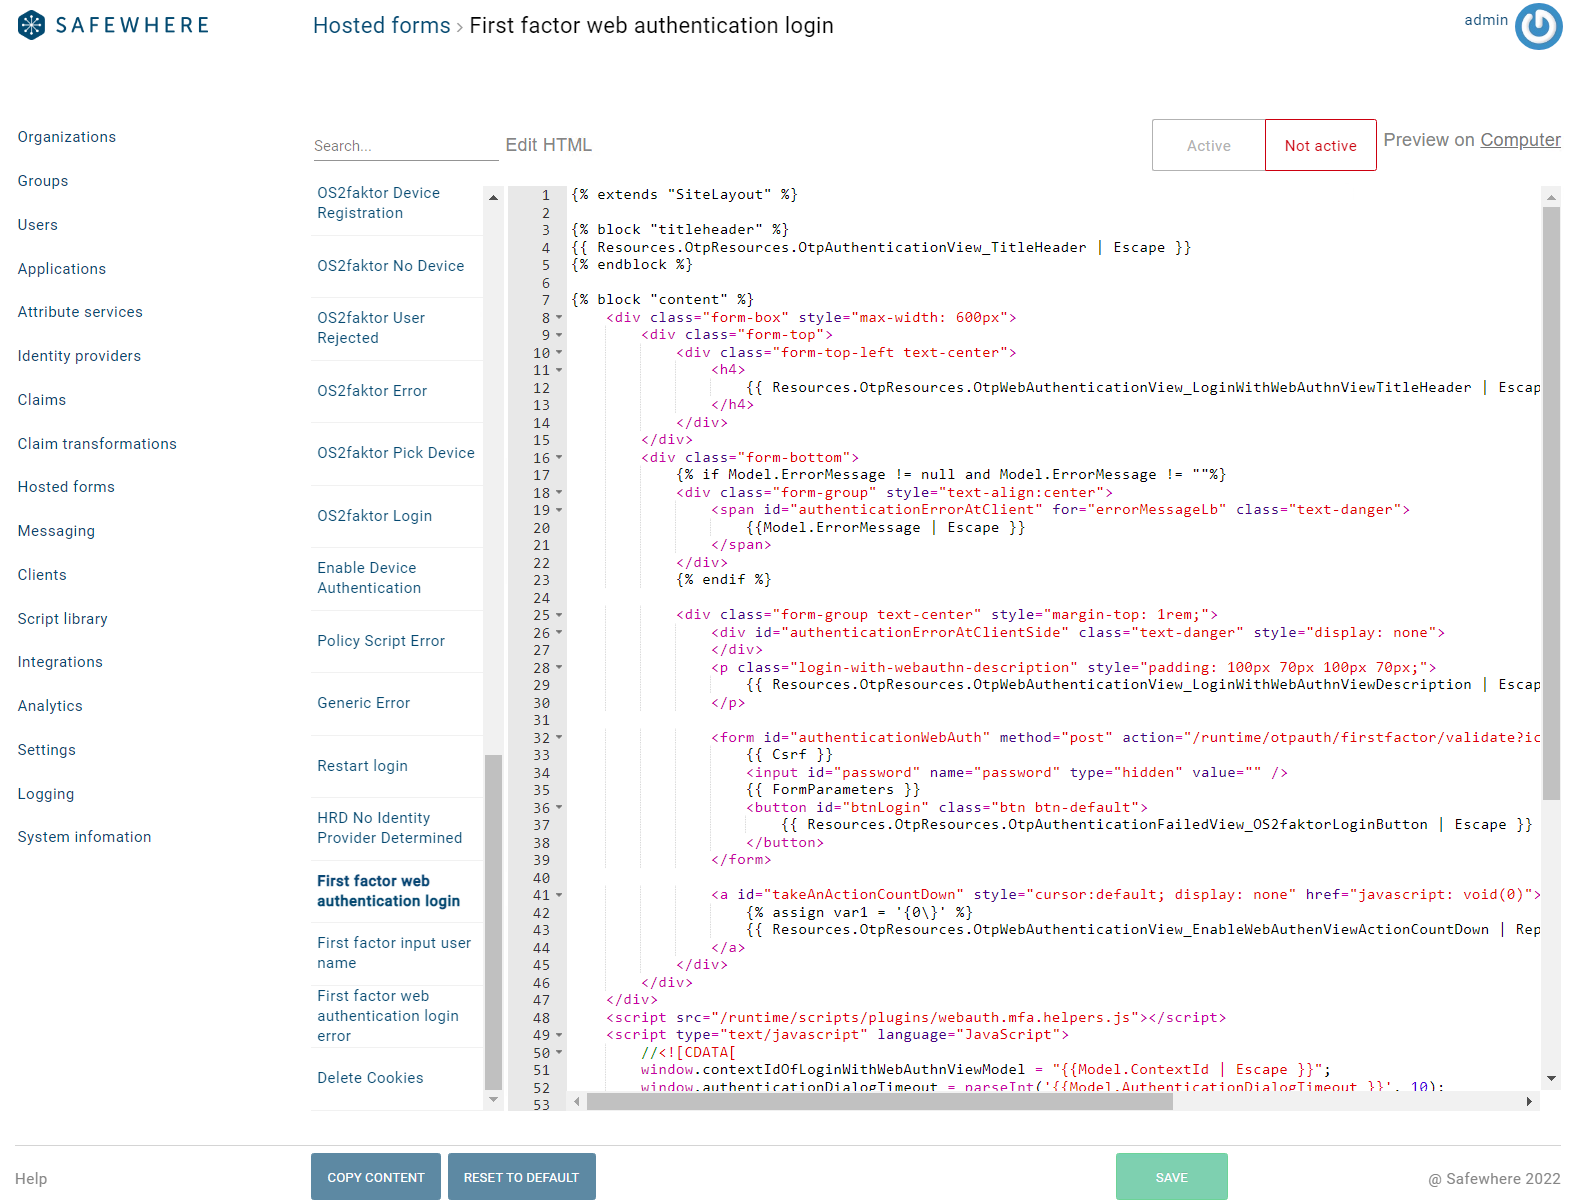Image resolution: width=1571 pixels, height=1203 pixels.
Task: Open Identity providers menu item
Action: pos(79,356)
